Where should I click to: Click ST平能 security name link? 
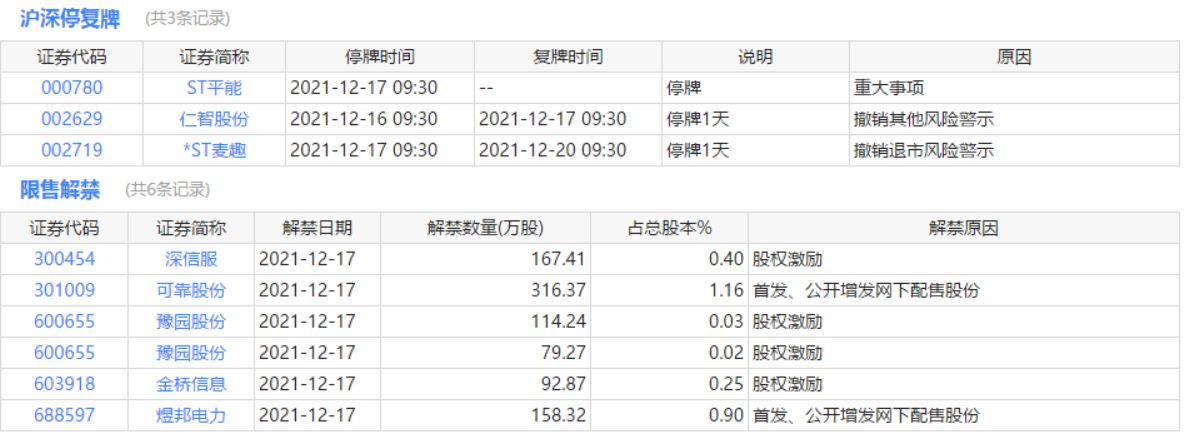click(214, 88)
